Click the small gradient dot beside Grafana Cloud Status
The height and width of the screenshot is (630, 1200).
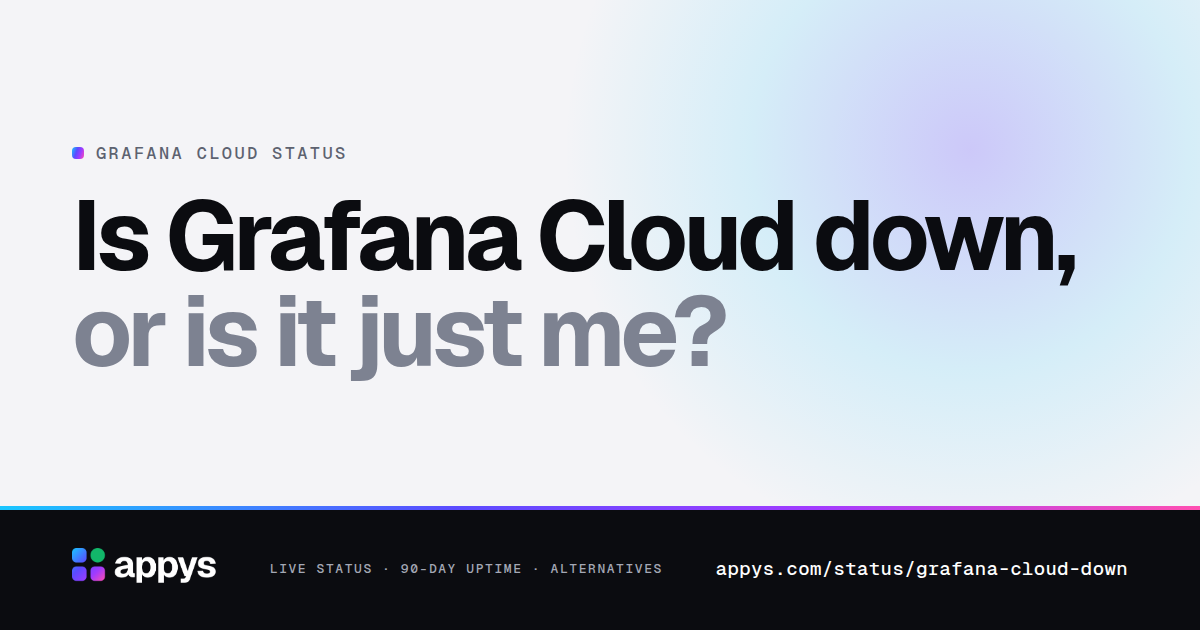click(78, 153)
